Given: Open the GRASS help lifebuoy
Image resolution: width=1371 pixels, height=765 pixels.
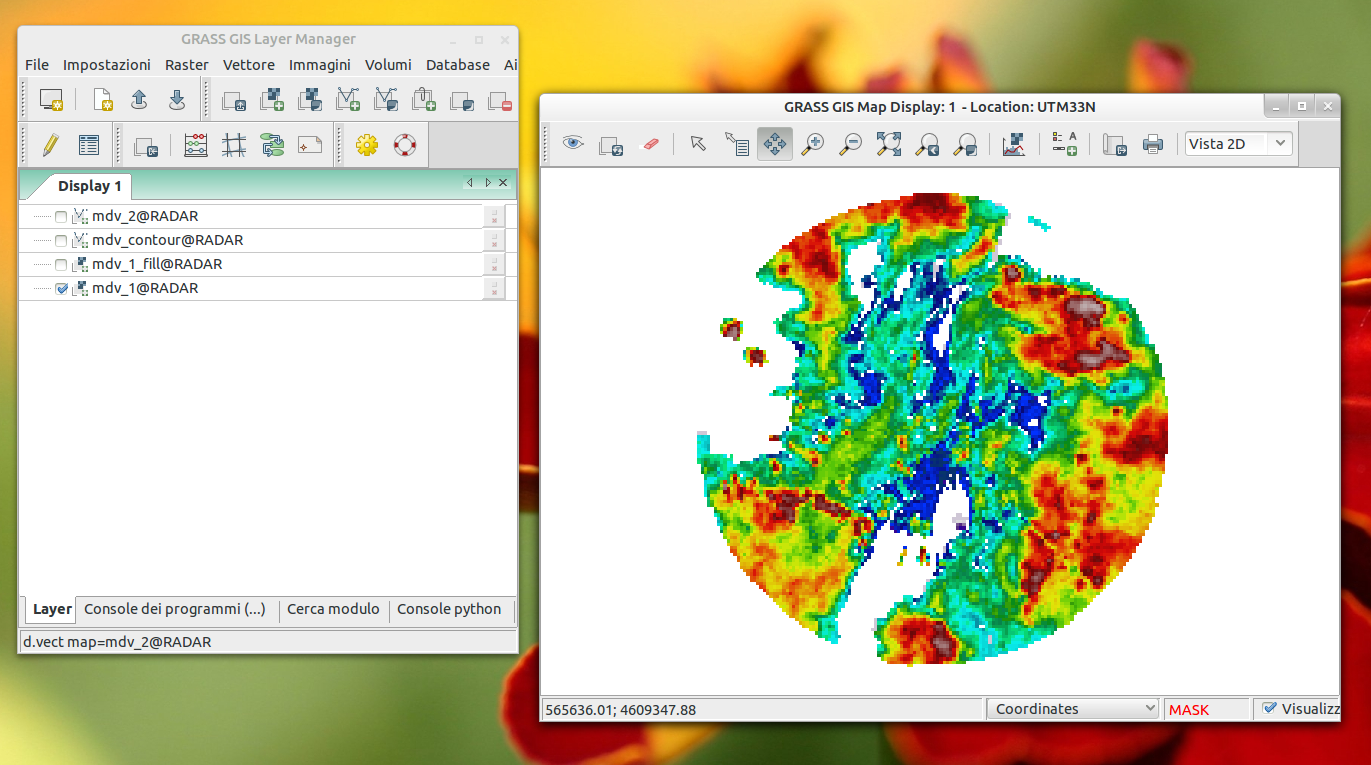Looking at the screenshot, I should 404,145.
